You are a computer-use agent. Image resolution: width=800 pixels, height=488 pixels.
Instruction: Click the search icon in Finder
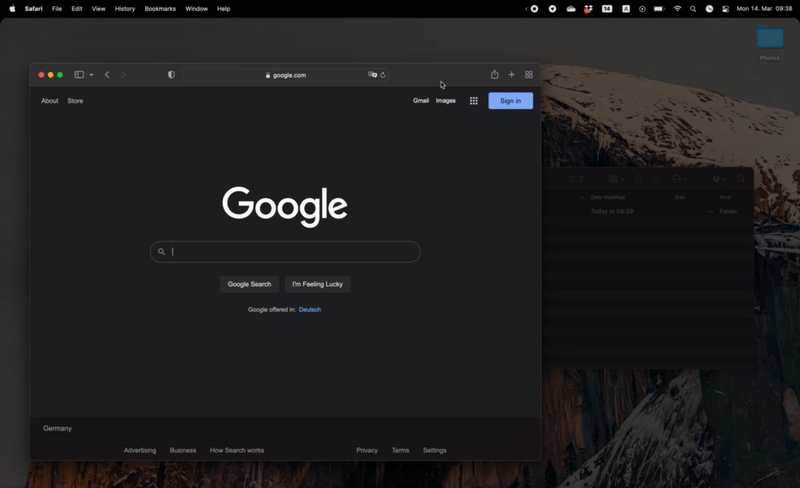coord(741,179)
